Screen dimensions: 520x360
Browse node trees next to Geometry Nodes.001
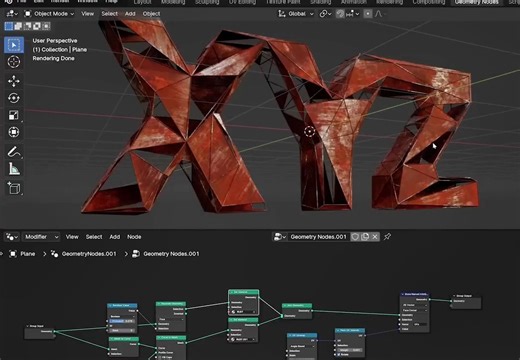(280, 237)
